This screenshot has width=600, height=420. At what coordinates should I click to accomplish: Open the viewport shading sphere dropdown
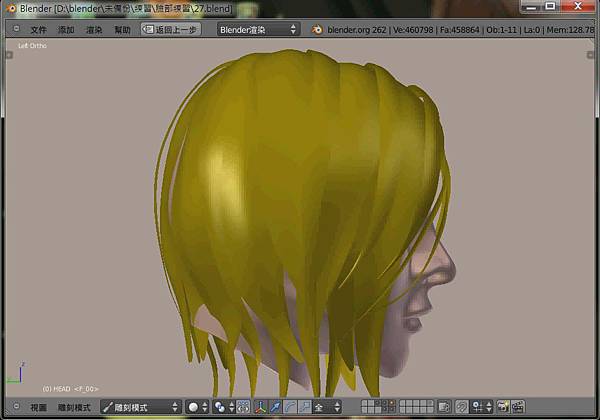[x=197, y=407]
